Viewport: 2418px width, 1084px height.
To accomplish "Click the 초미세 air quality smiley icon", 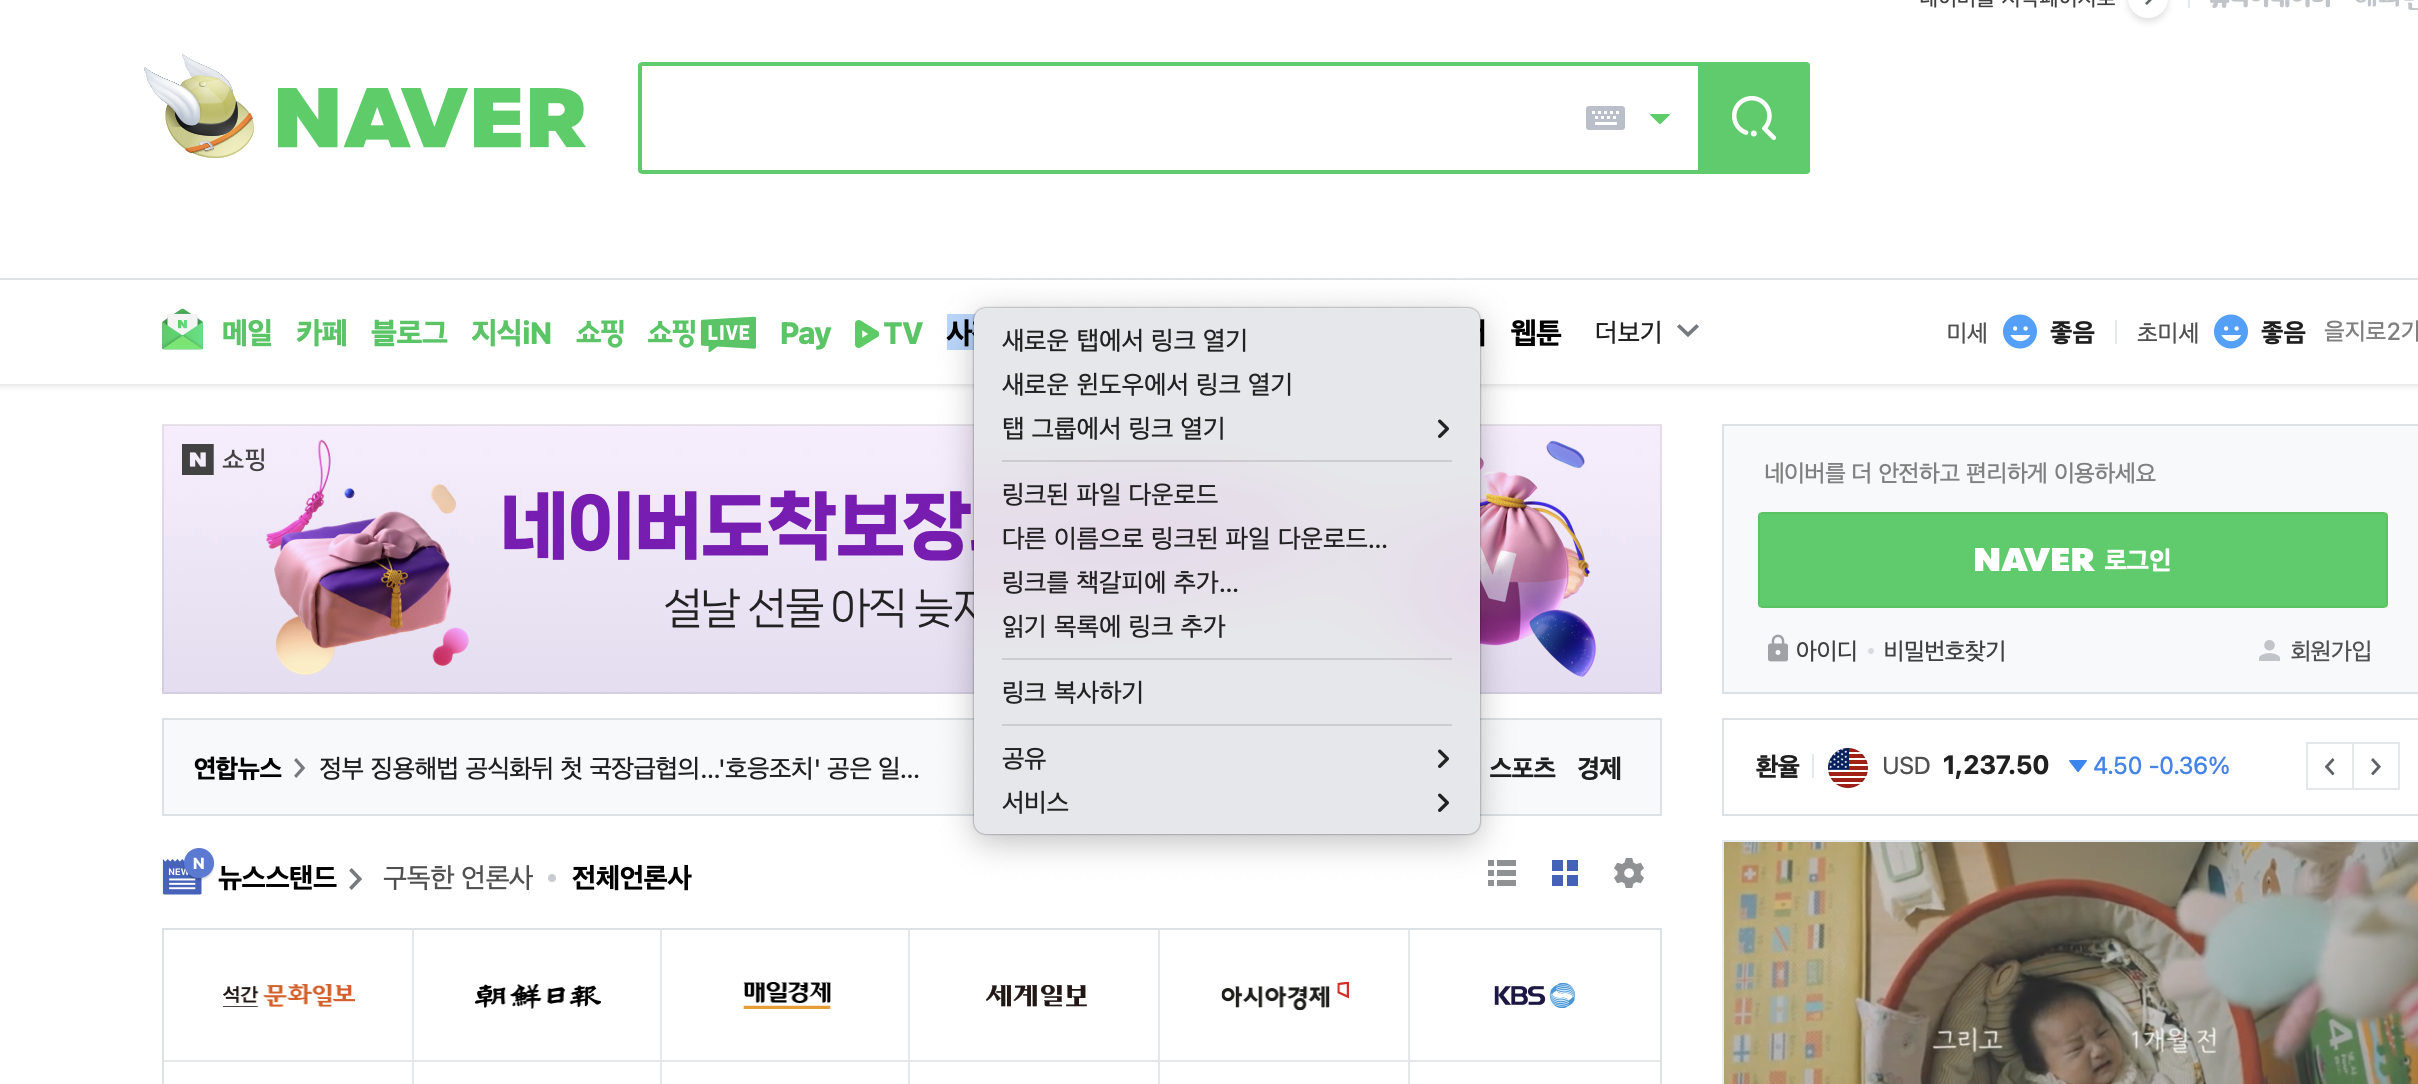I will click(x=2231, y=331).
